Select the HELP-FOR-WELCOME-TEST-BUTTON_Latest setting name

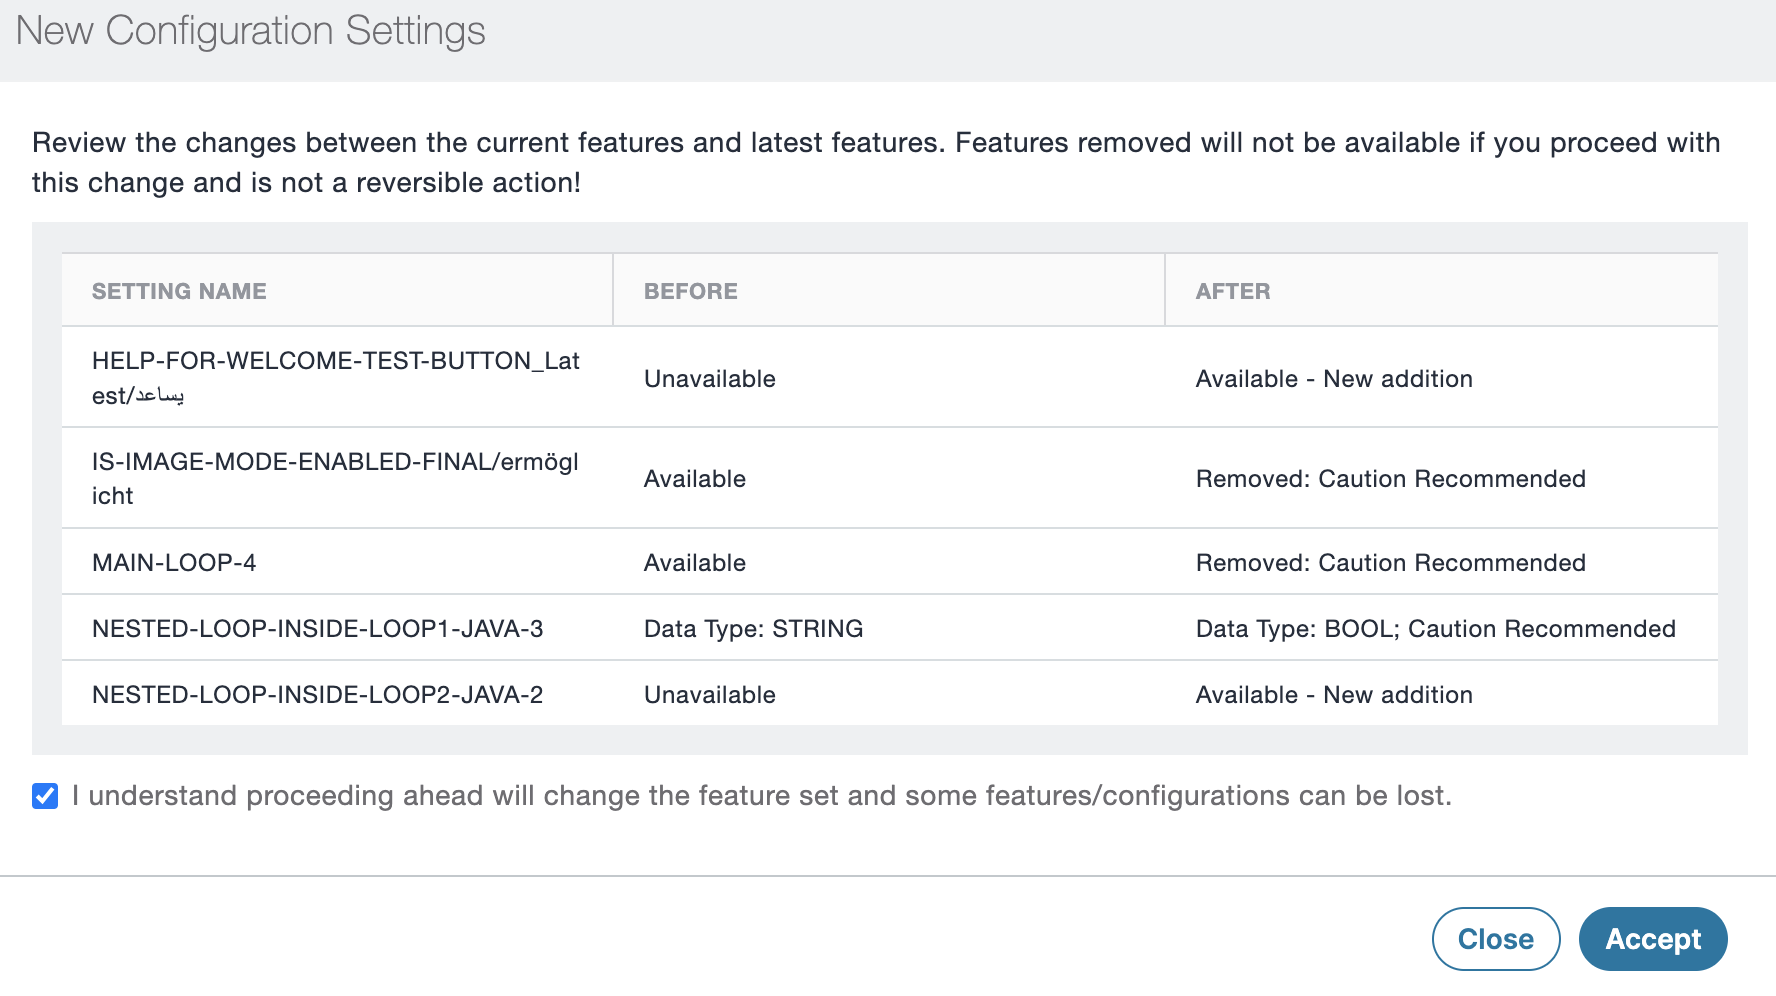coord(336,378)
